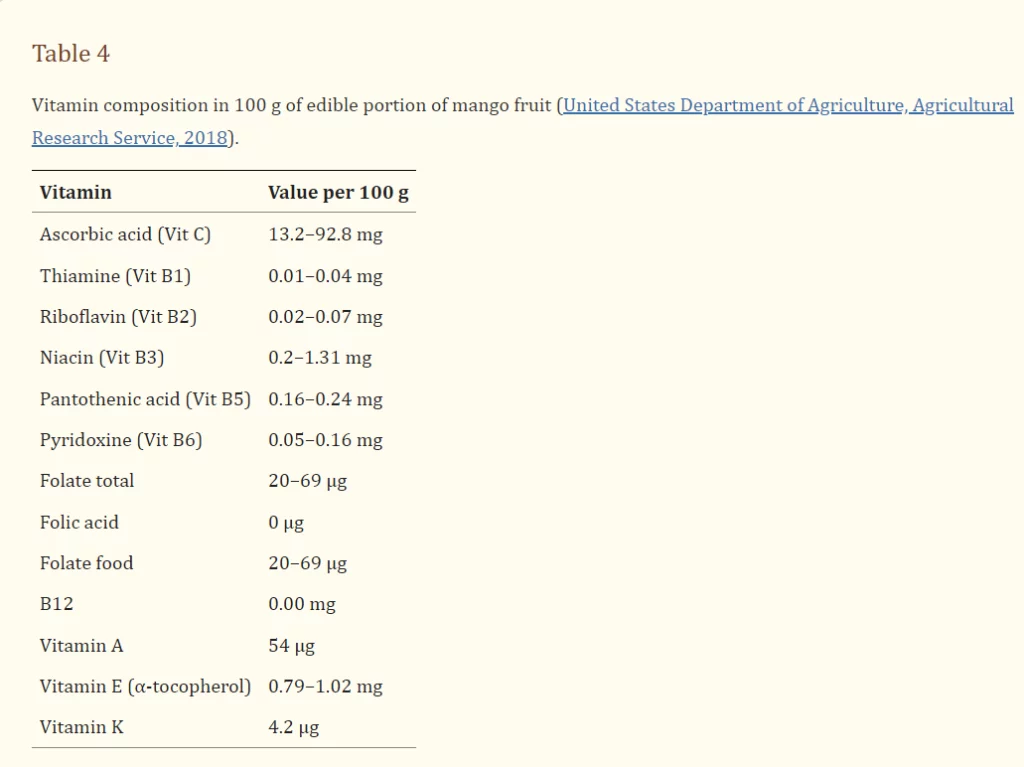This screenshot has width=1024, height=767.
Task: Click the 0.2–1.31 mg niacin value
Action: tap(319, 357)
